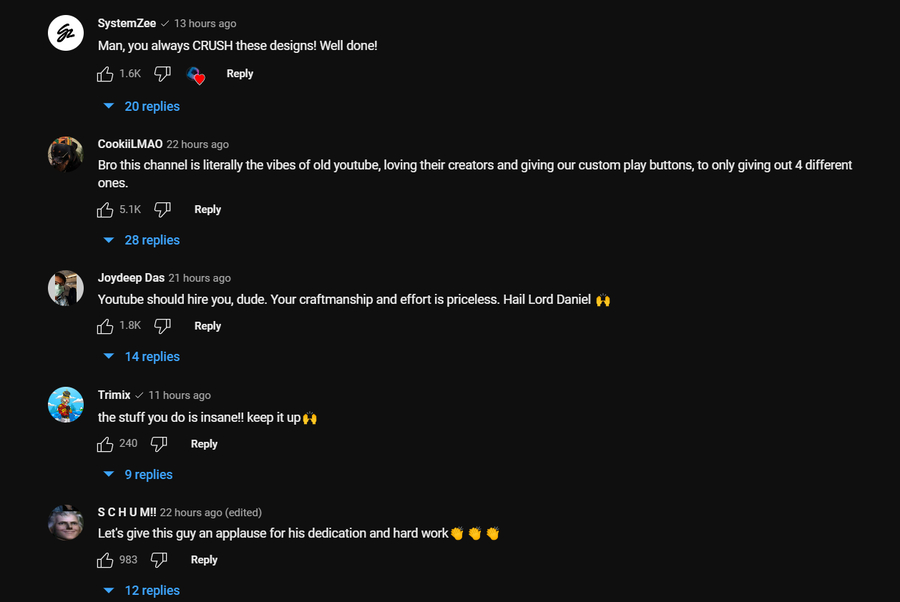Reply to CookiiLMAO's comment
Screen dimensions: 900x602
pos(208,210)
